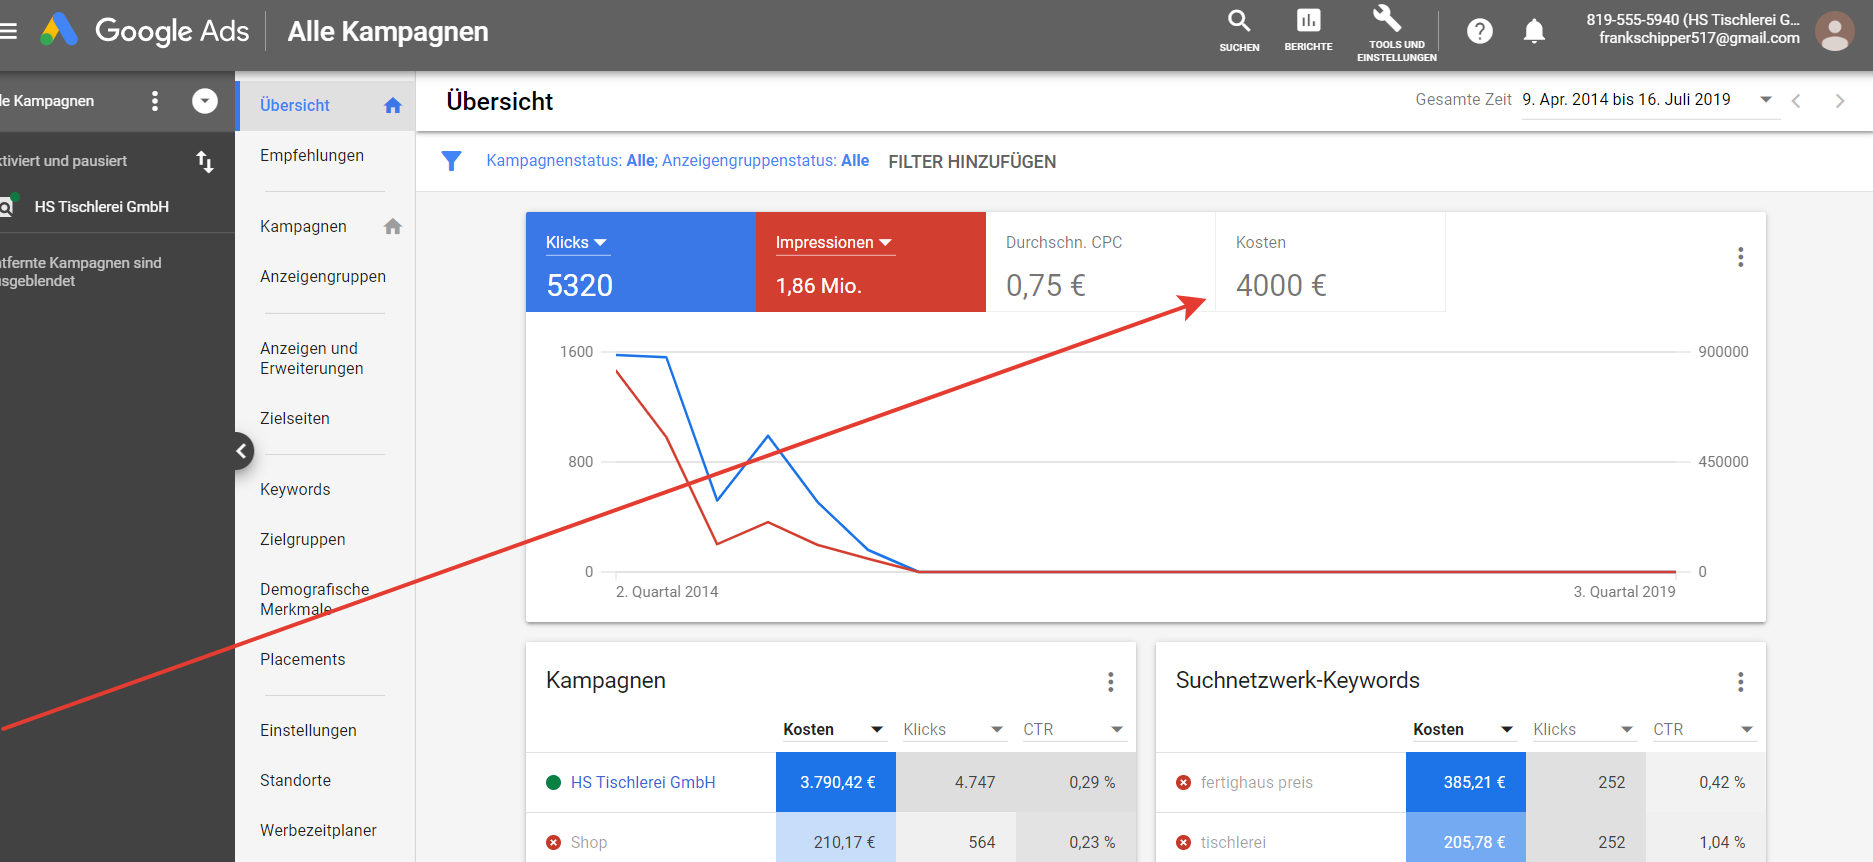Viewport: 1873px width, 862px height.
Task: Open Standorte in the side menu
Action: (x=295, y=781)
